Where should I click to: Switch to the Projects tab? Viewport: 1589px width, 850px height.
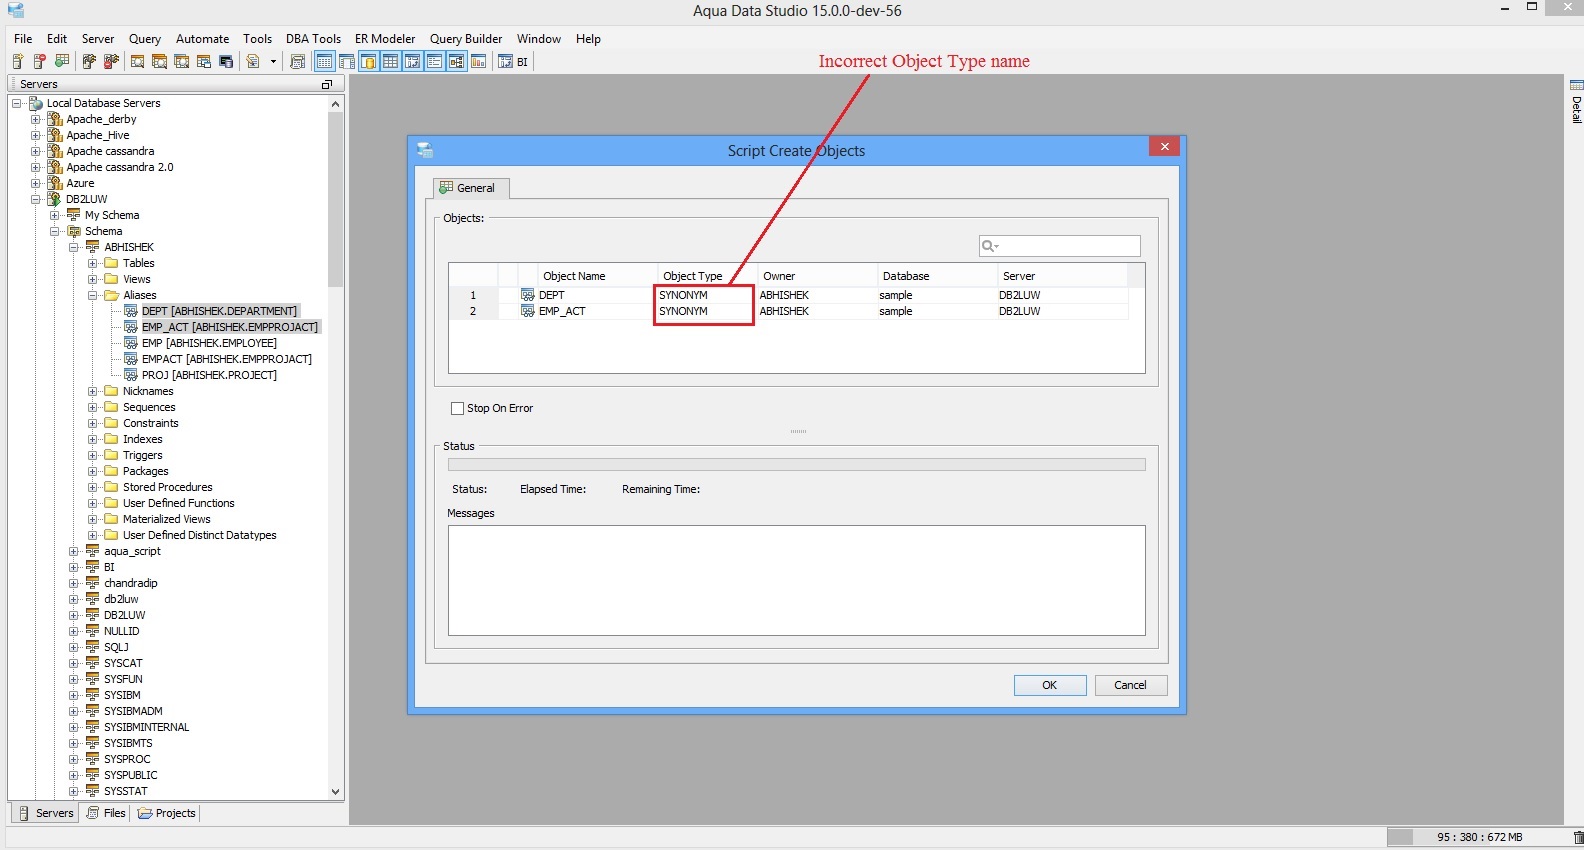pos(167,813)
